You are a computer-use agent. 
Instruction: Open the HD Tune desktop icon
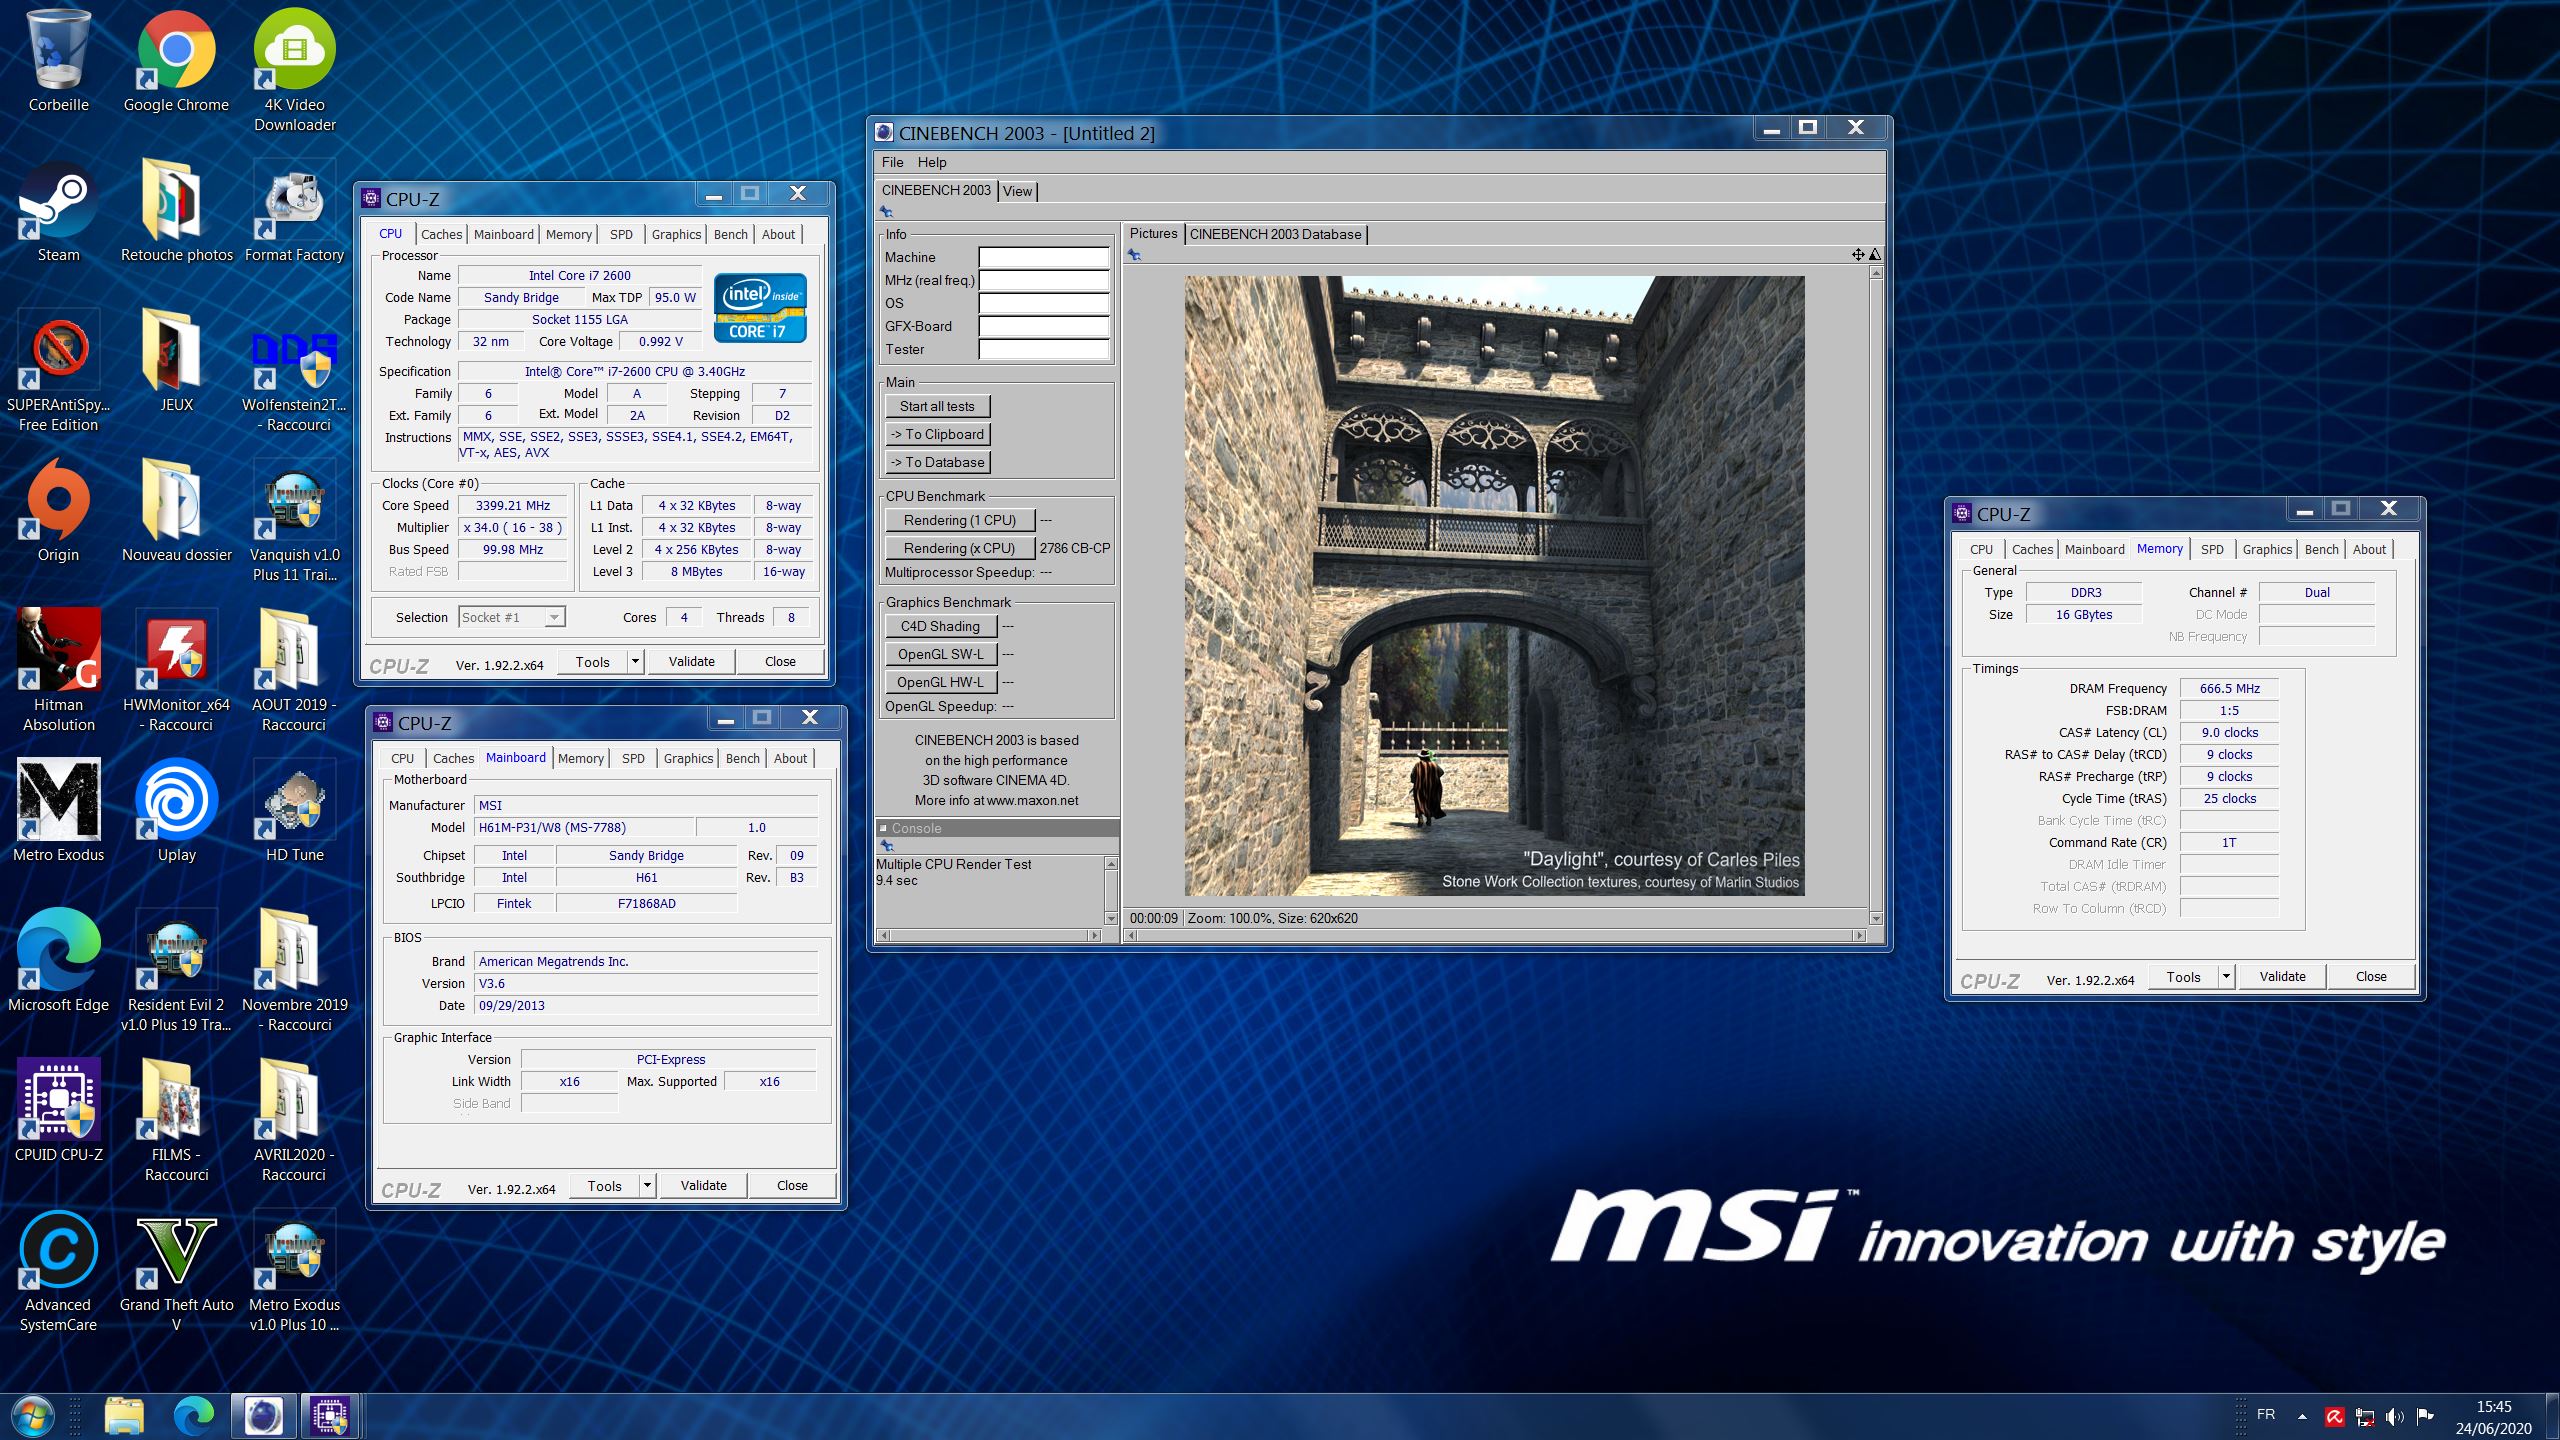coord(294,812)
